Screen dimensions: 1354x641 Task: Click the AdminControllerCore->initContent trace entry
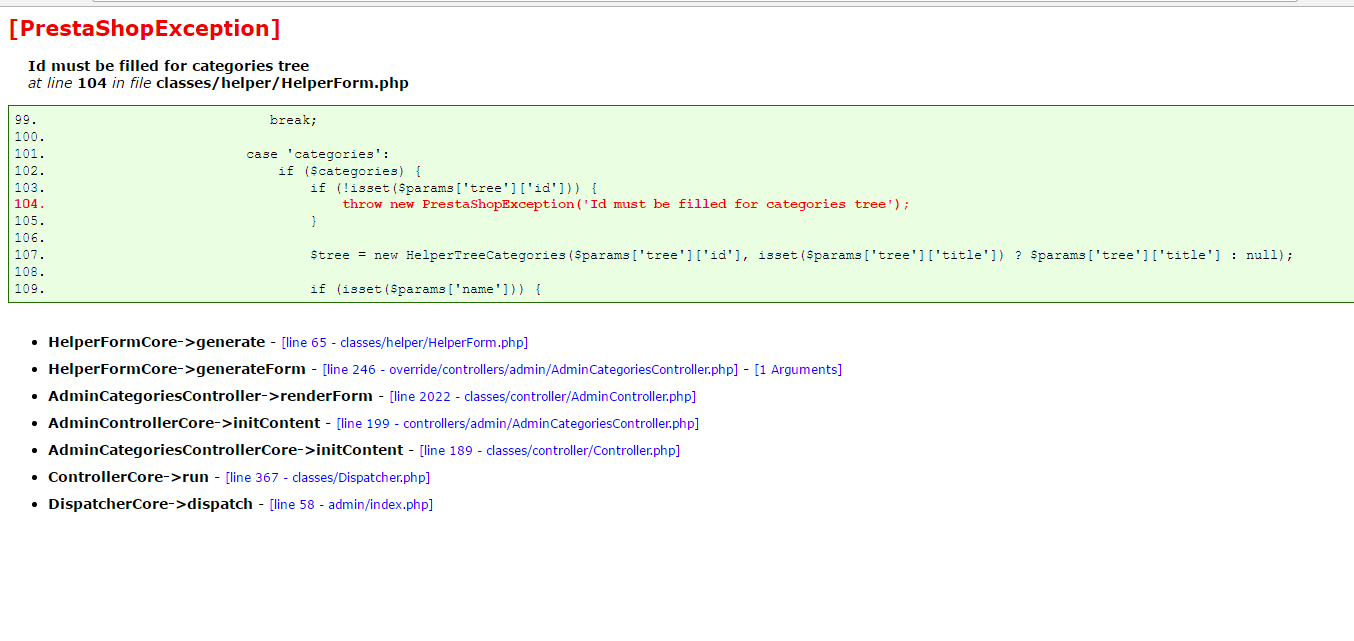184,424
